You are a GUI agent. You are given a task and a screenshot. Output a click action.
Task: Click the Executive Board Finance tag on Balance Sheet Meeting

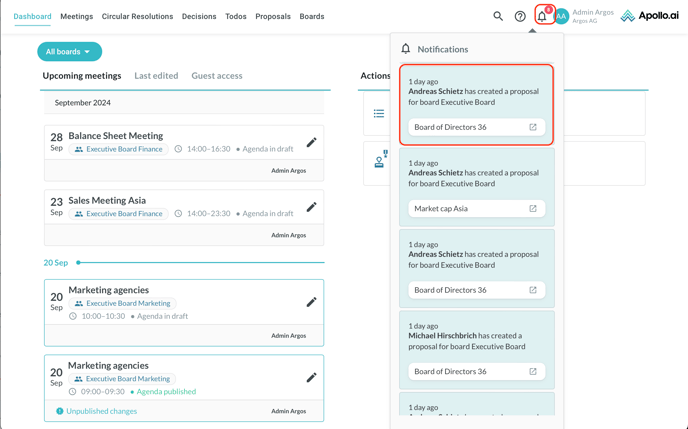(123, 149)
